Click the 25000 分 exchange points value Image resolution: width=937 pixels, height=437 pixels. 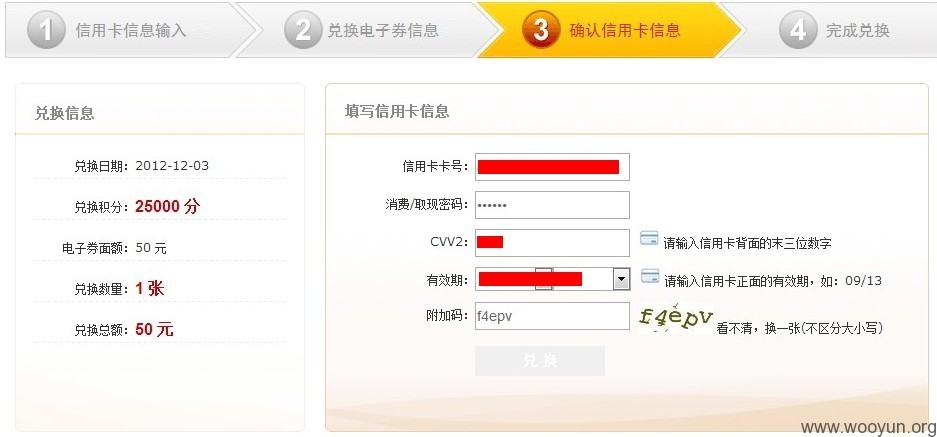point(167,206)
